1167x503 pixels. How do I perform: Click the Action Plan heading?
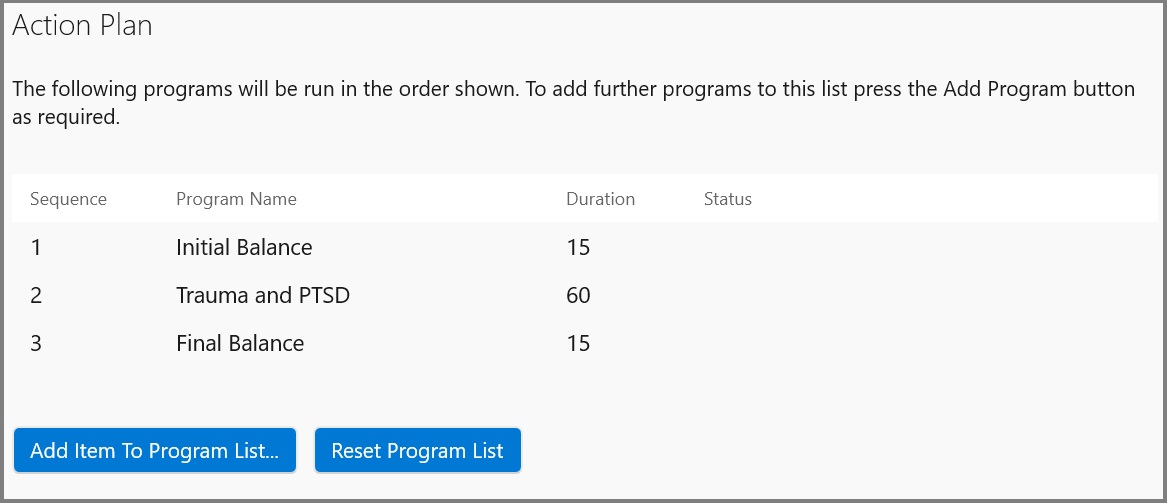click(83, 25)
